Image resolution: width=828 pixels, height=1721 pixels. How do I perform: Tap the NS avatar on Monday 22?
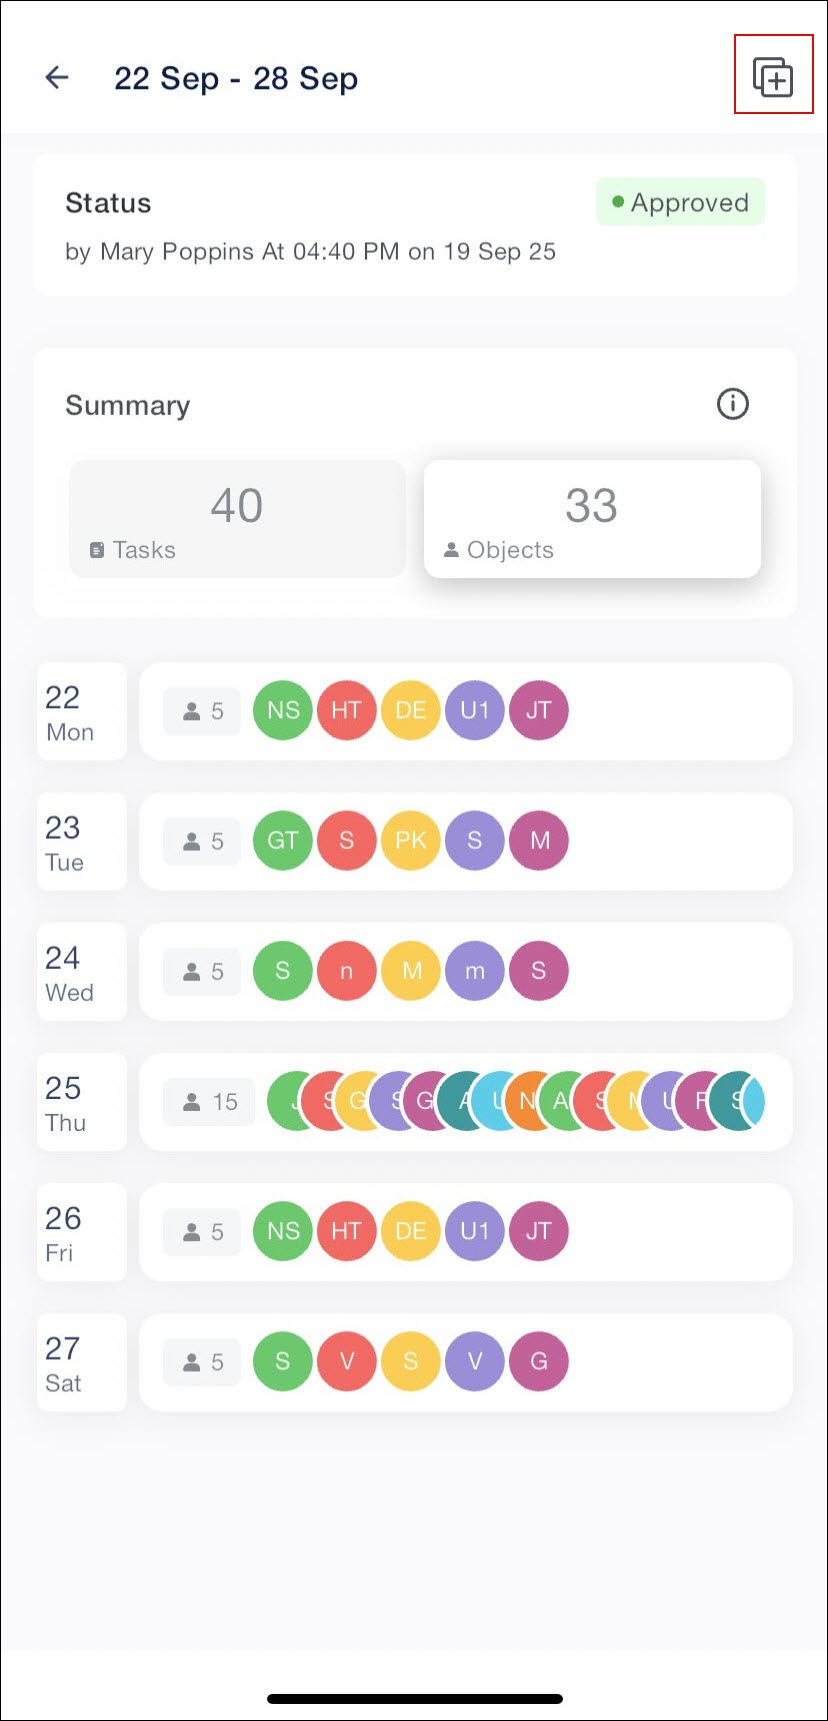283,711
